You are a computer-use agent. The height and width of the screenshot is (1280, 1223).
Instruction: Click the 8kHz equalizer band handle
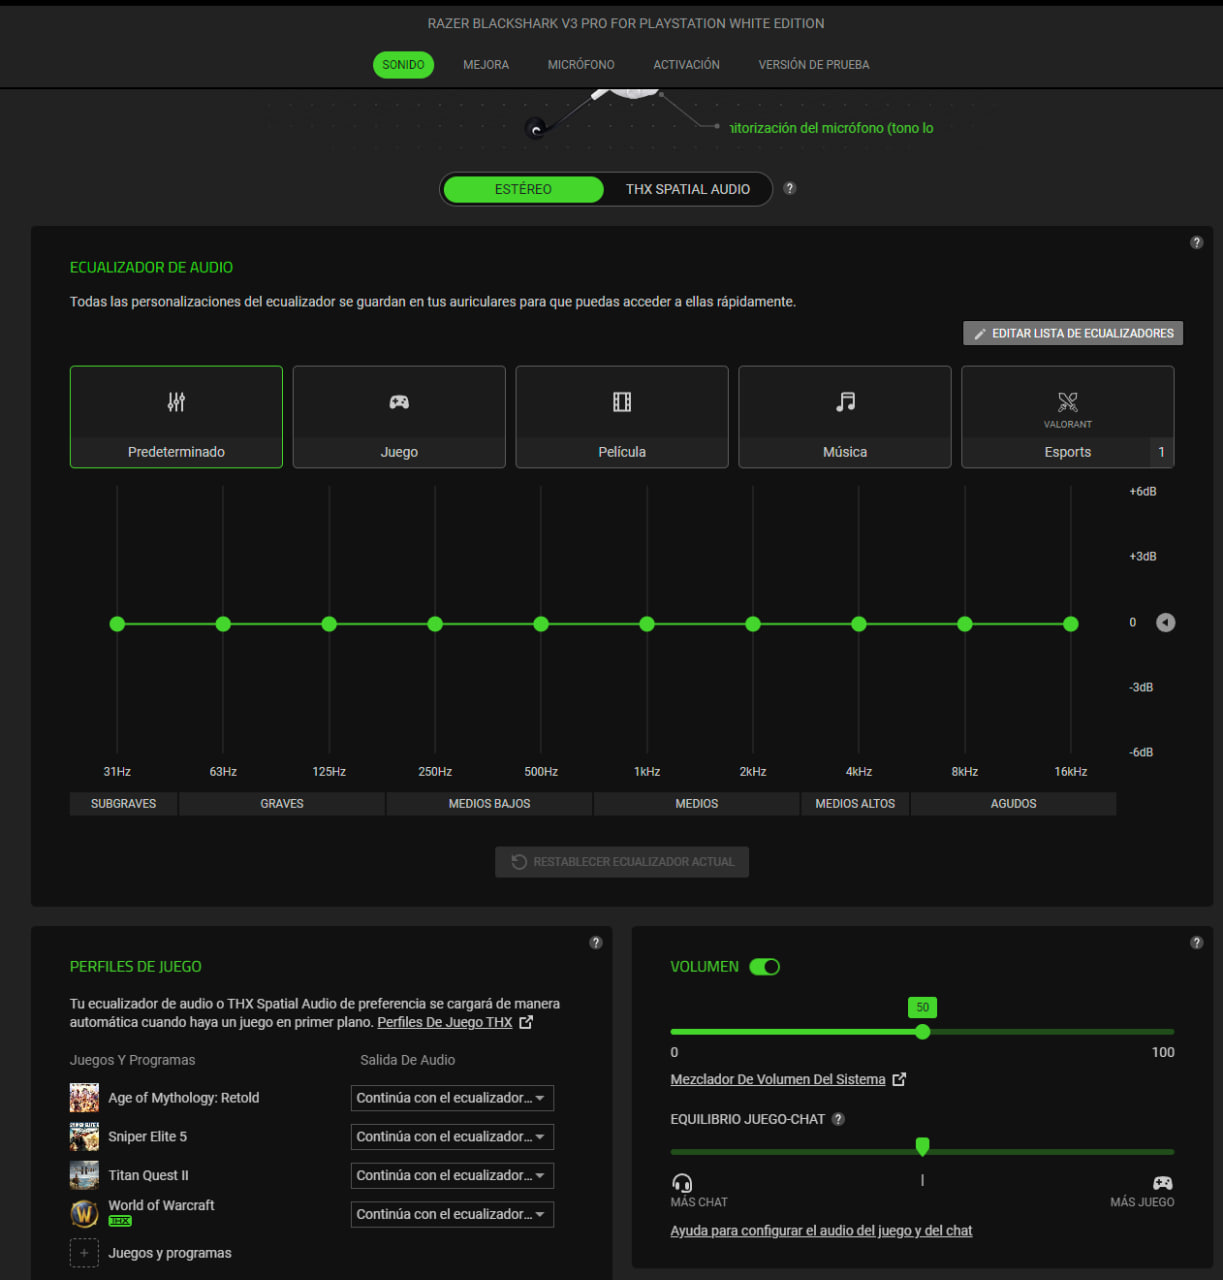tap(965, 624)
